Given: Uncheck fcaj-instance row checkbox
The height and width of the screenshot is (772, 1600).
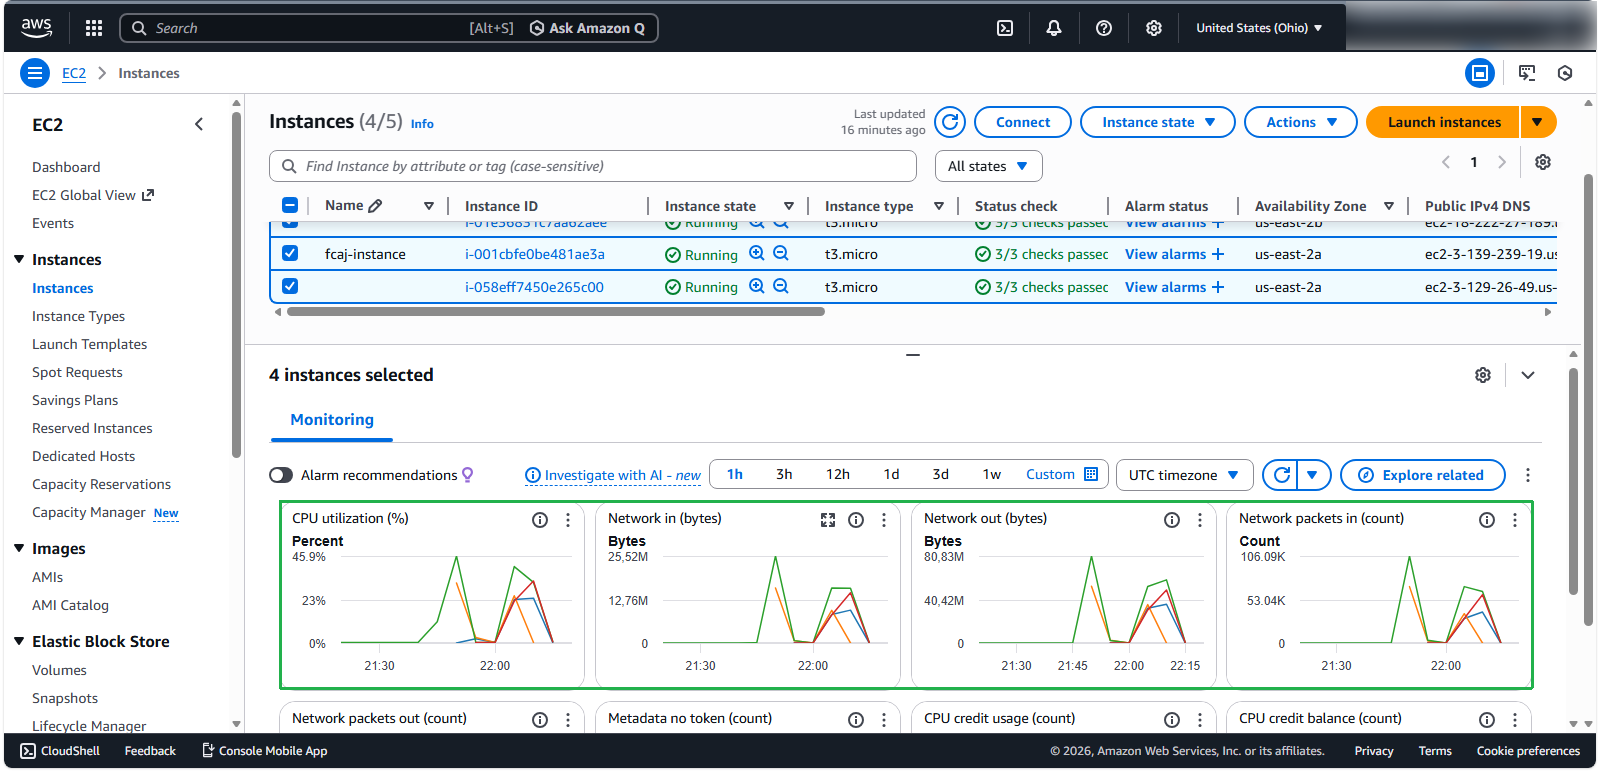Looking at the screenshot, I should 290,253.
